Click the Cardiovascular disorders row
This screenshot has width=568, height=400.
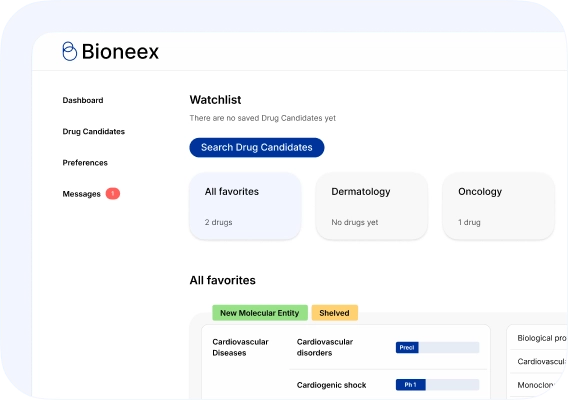point(388,347)
